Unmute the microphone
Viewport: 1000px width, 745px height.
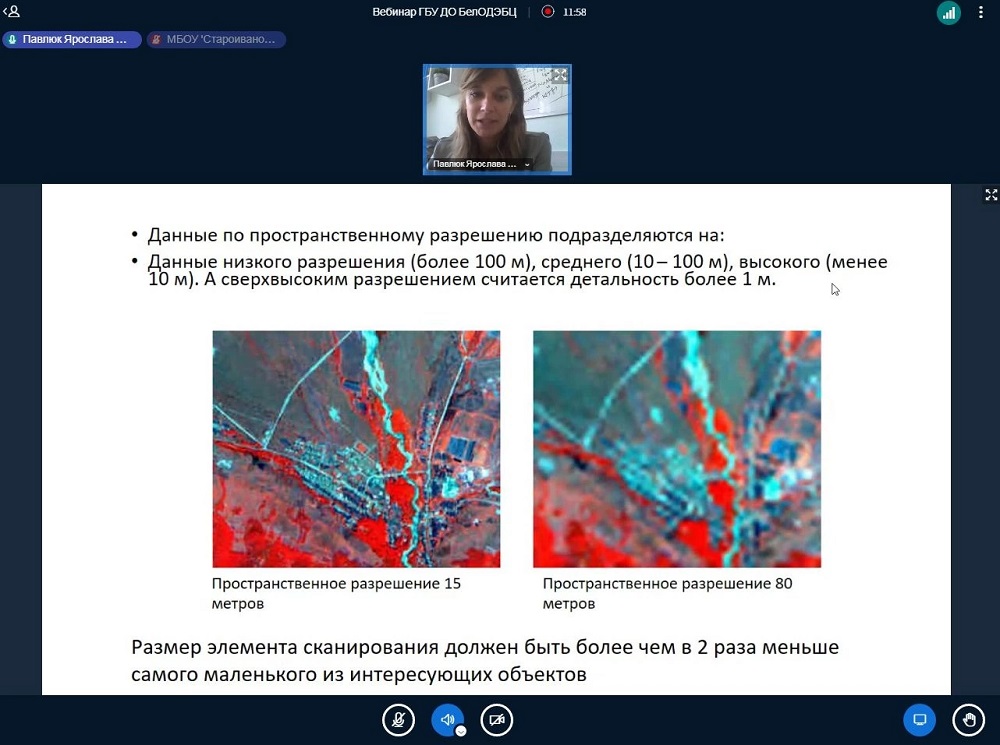click(398, 720)
